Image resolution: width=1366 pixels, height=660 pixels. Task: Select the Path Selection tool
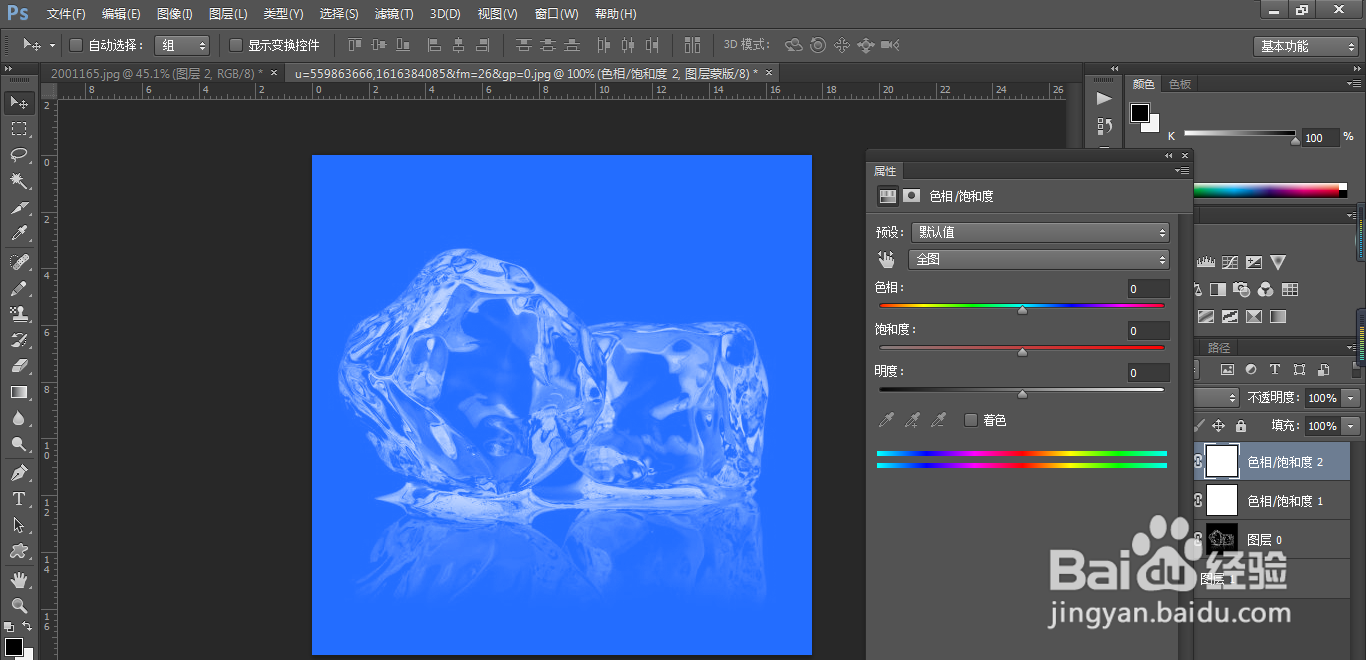click(x=19, y=524)
